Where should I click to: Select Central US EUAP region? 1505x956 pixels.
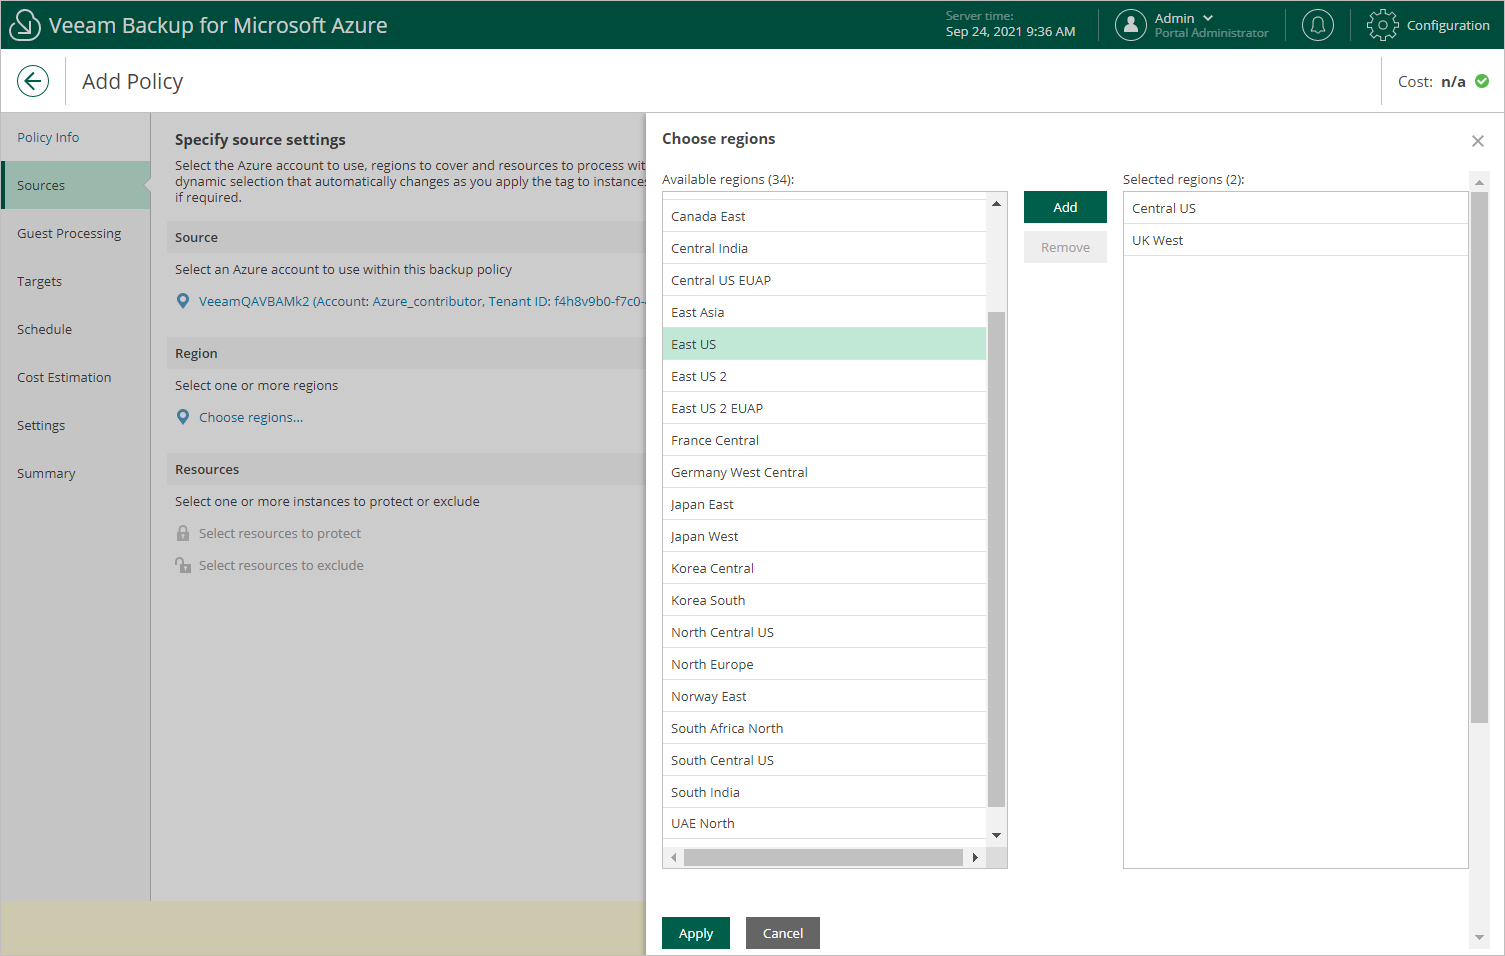click(825, 280)
